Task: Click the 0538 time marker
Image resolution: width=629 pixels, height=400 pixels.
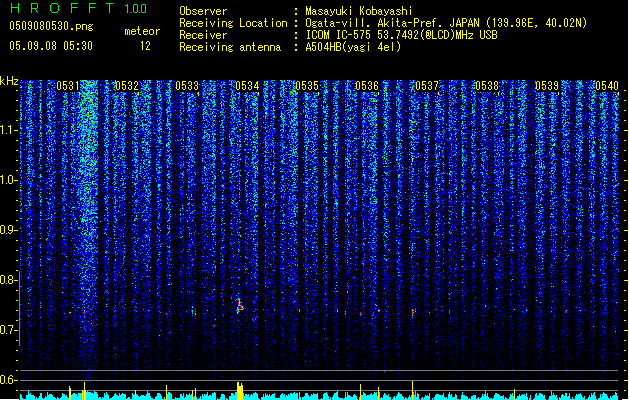Action: pyautogui.click(x=487, y=85)
